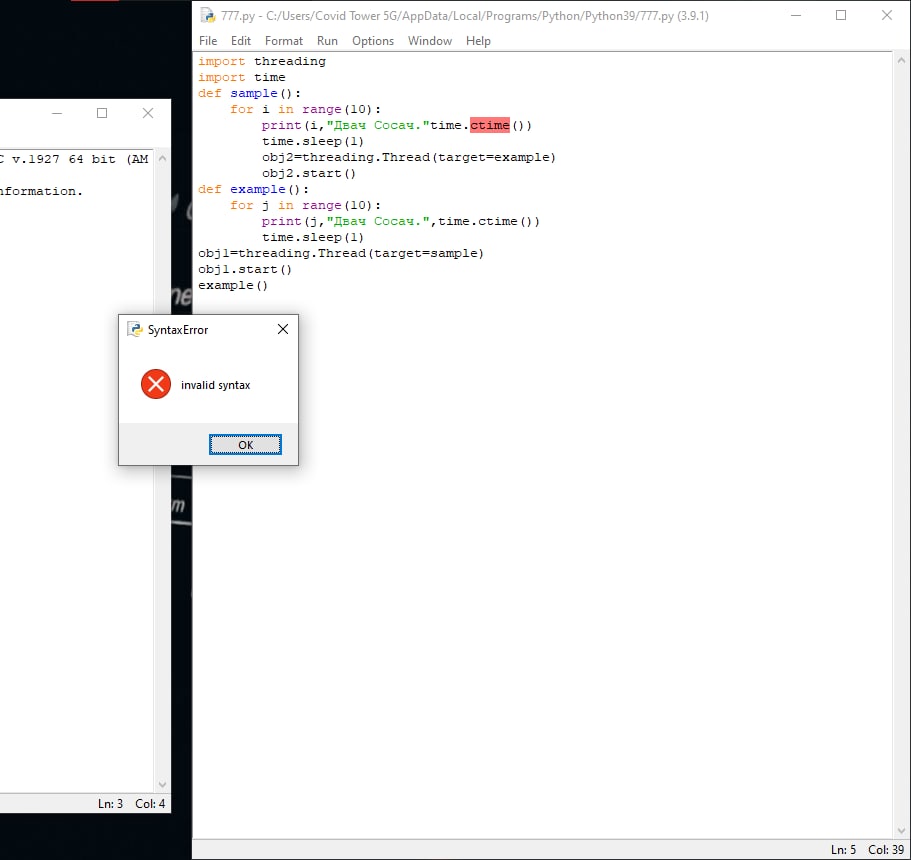Click the 777.py window Python file icon
The width and height of the screenshot is (911, 860).
coord(207,15)
